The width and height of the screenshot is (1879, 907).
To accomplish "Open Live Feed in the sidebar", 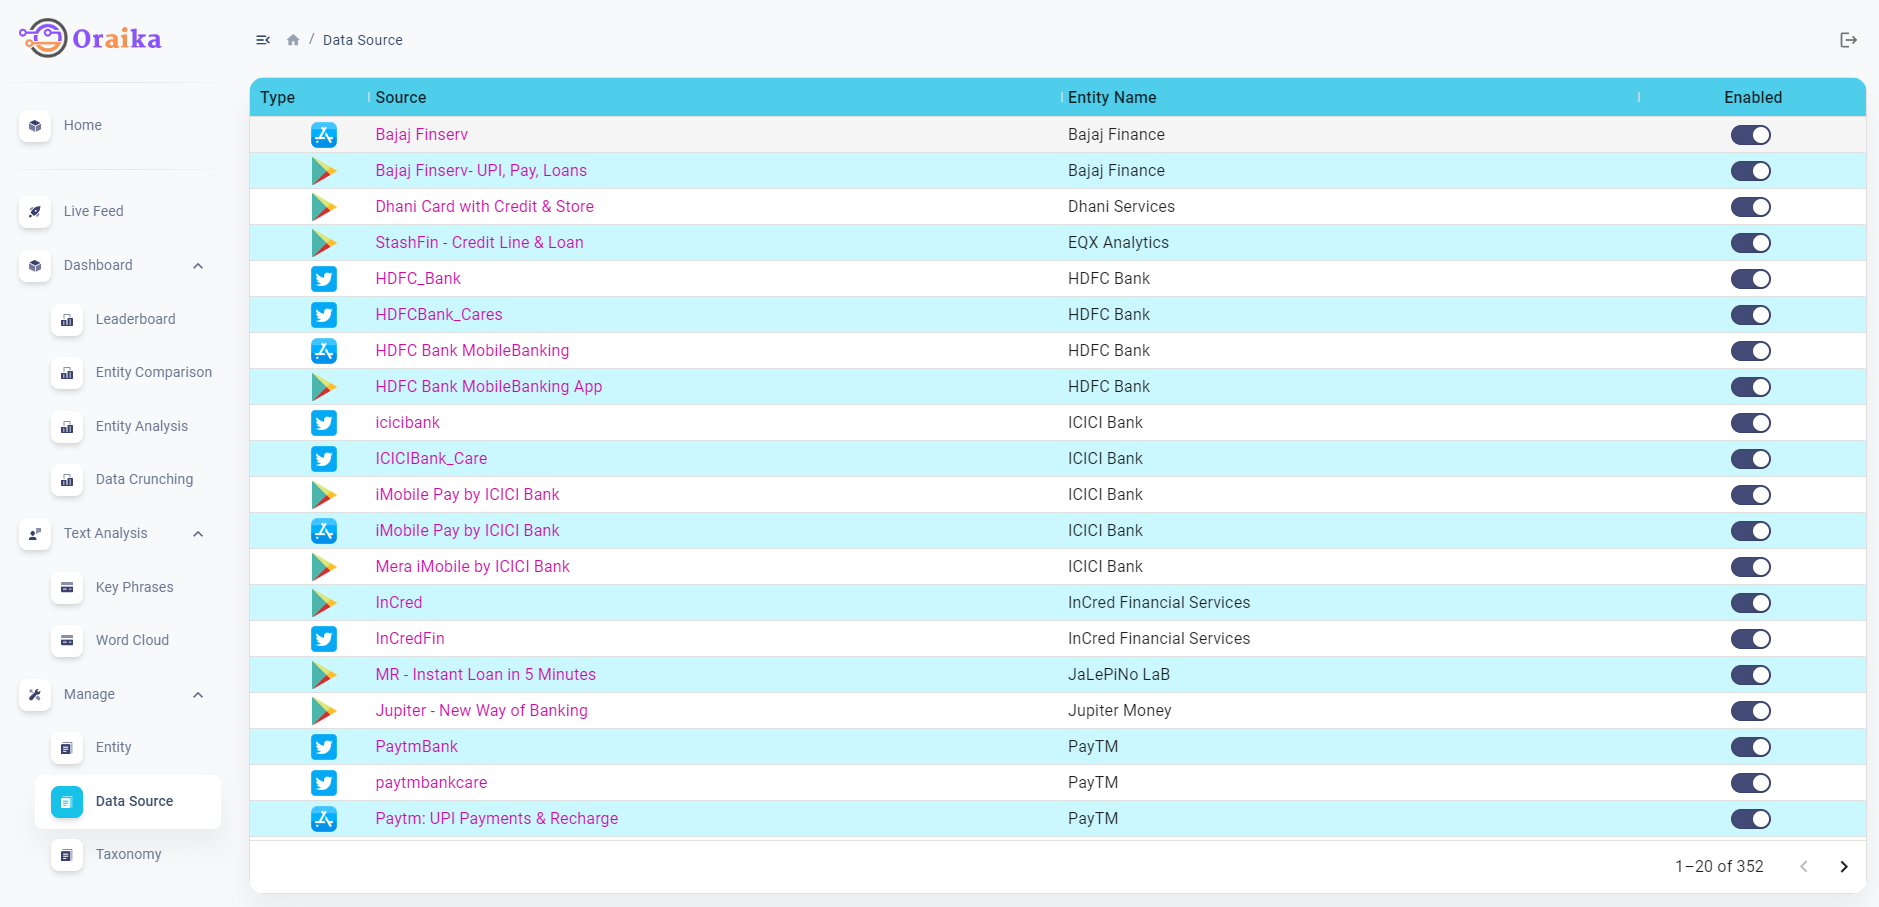I will (x=94, y=211).
